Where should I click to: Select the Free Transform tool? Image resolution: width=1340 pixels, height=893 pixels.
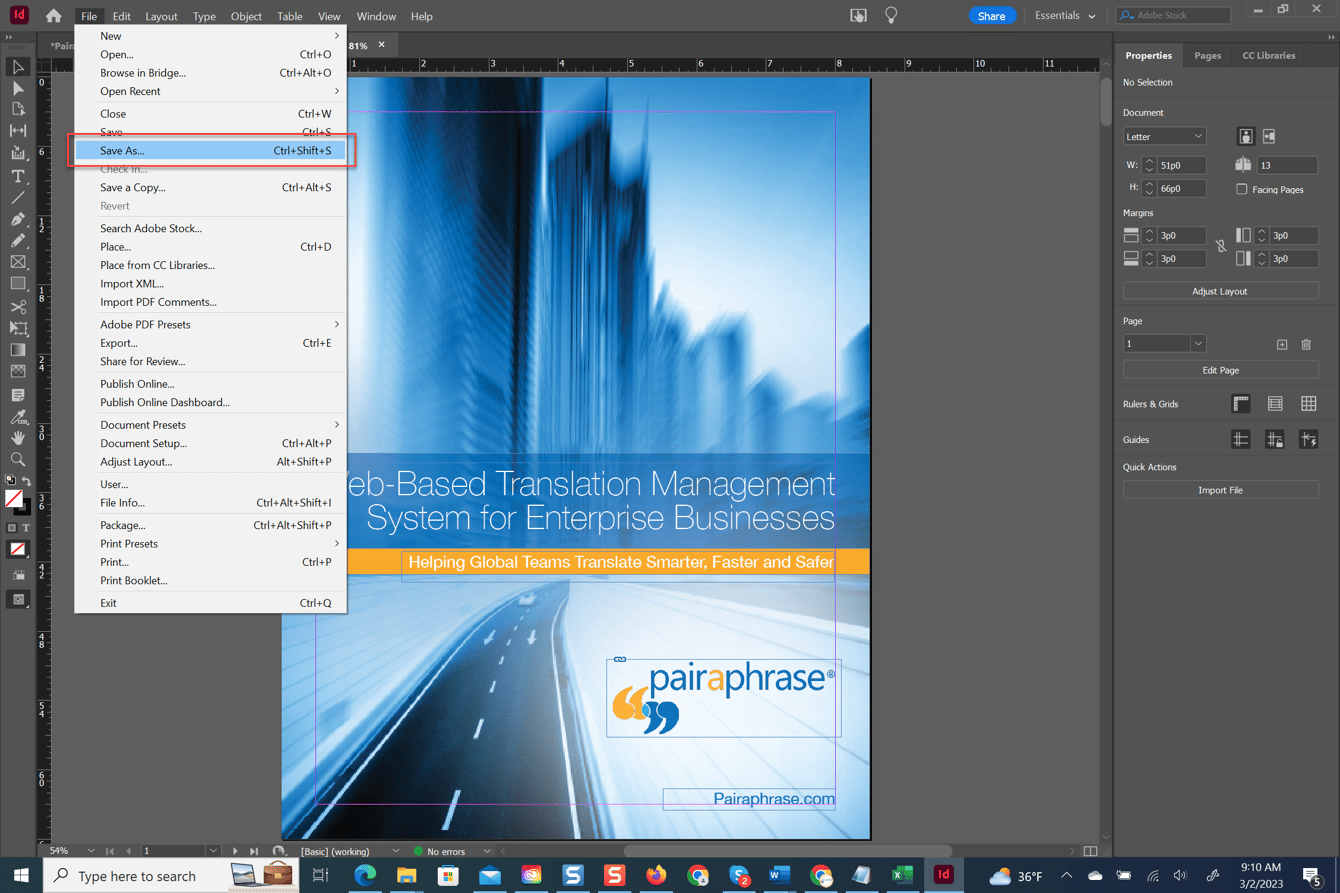click(x=18, y=328)
